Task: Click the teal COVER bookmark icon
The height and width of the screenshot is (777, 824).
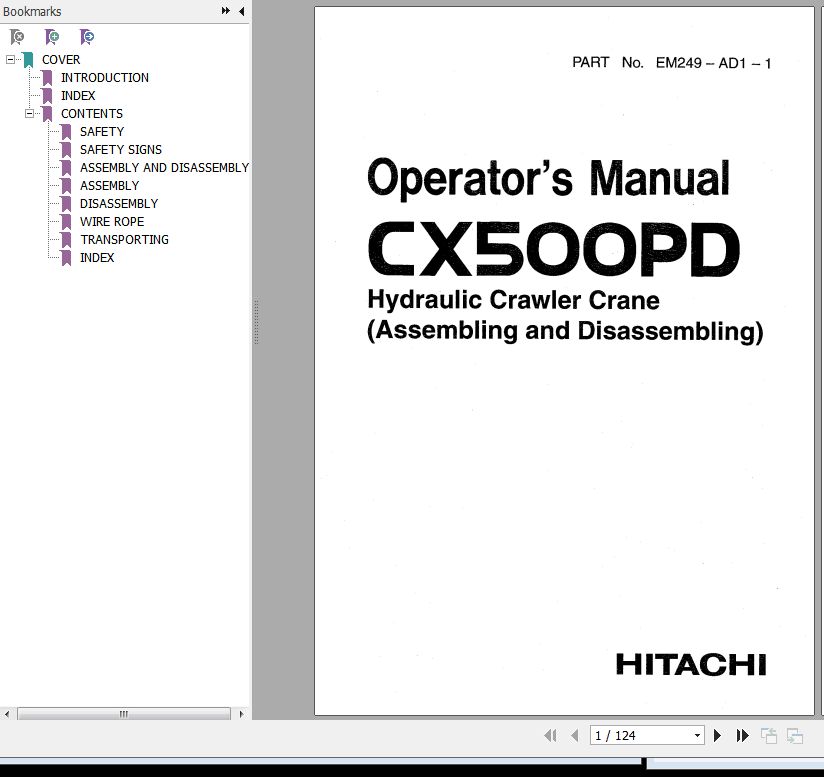Action: (28, 60)
